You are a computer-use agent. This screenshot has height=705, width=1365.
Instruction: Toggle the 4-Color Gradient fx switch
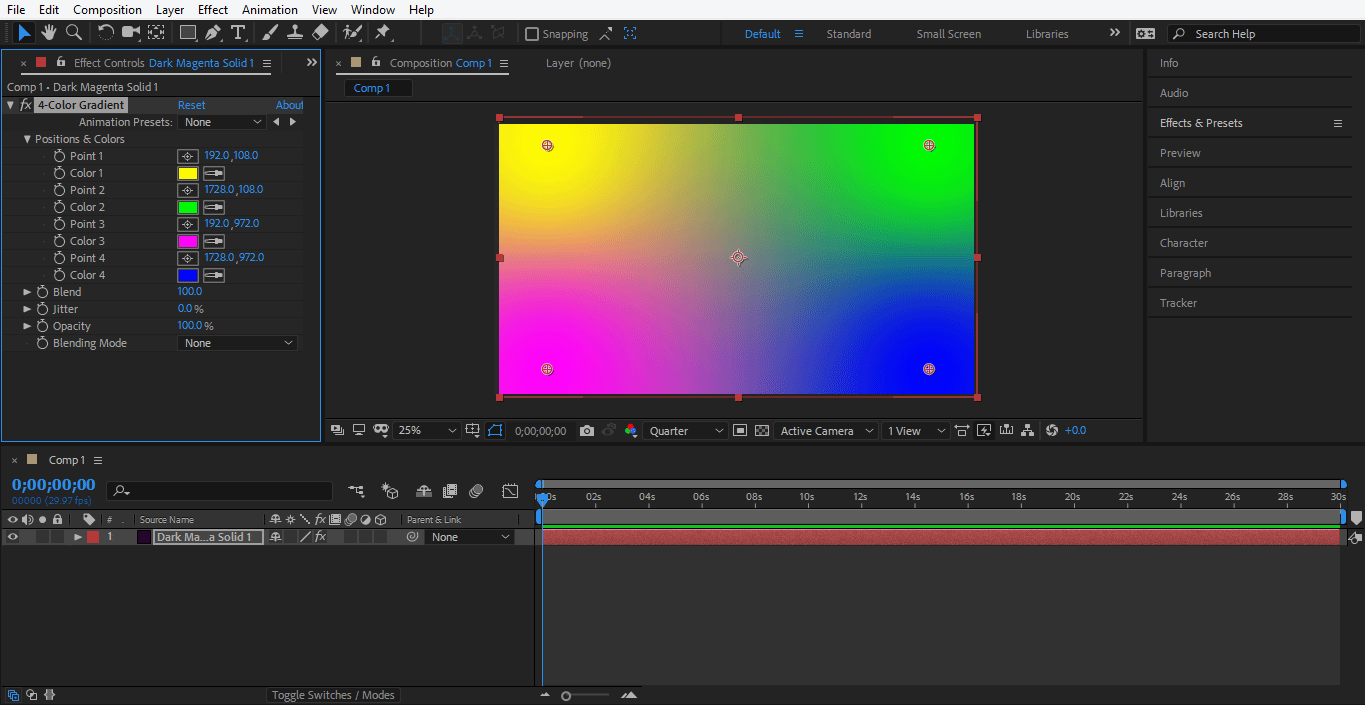click(26, 105)
